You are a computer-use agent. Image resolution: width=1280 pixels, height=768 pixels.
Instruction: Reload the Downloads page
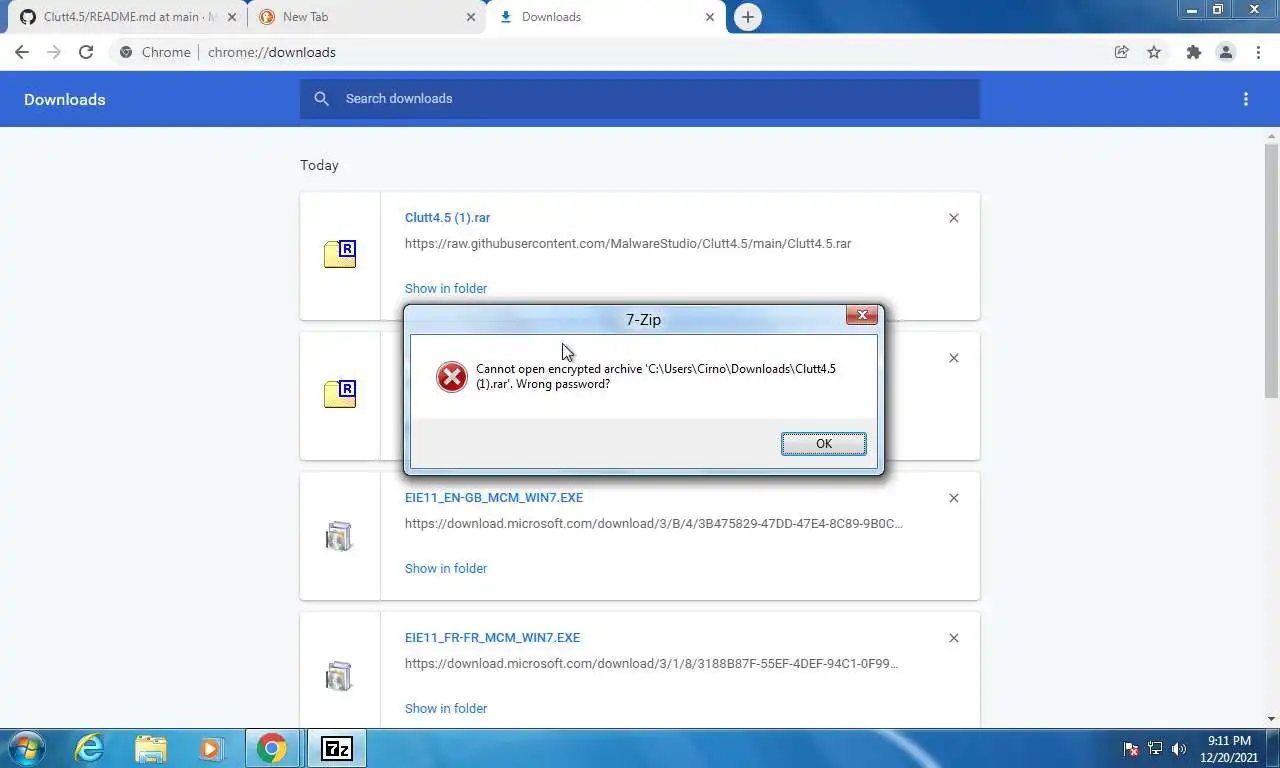click(86, 52)
